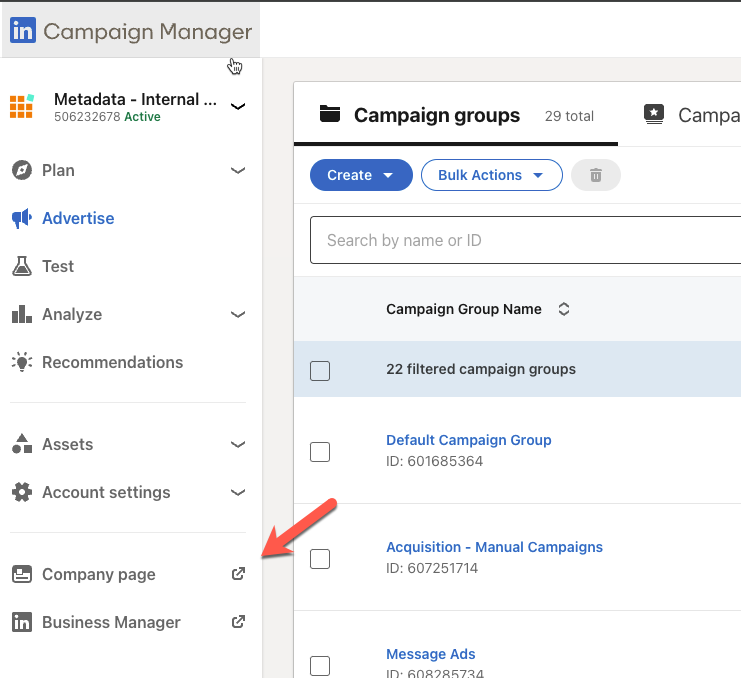The image size is (741, 678).
Task: Click the Test flask icon
Action: [22, 267]
